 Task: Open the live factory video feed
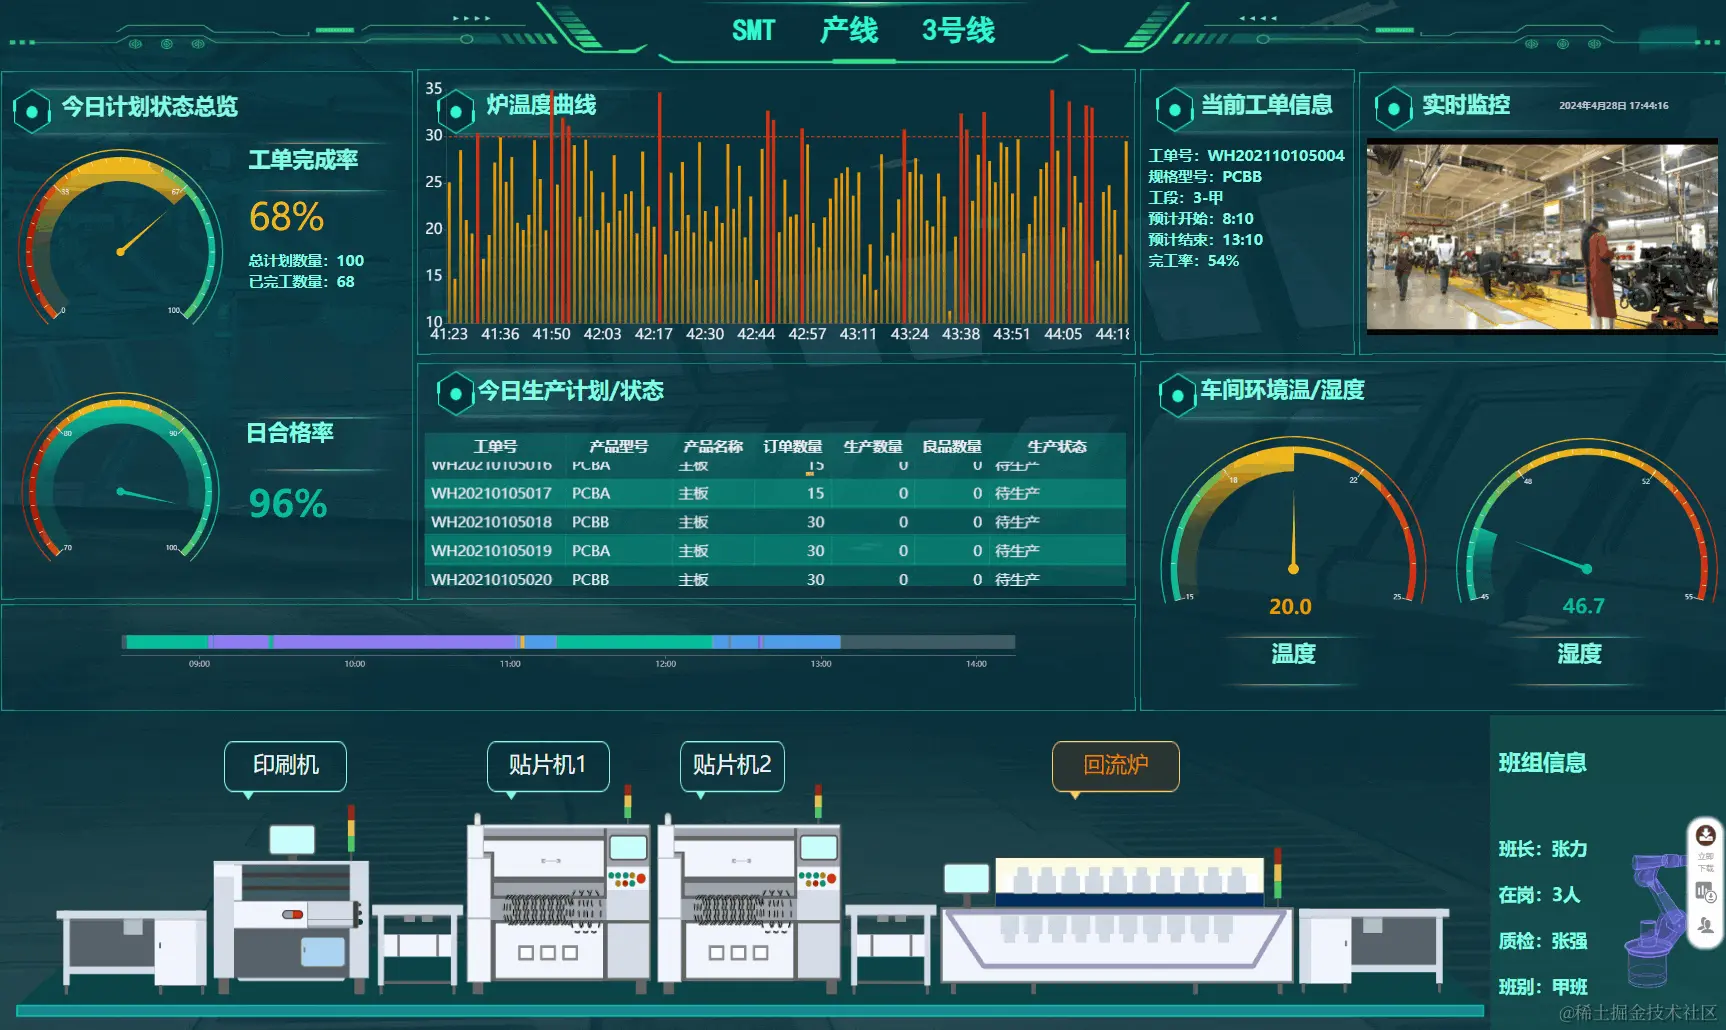(x=1542, y=237)
